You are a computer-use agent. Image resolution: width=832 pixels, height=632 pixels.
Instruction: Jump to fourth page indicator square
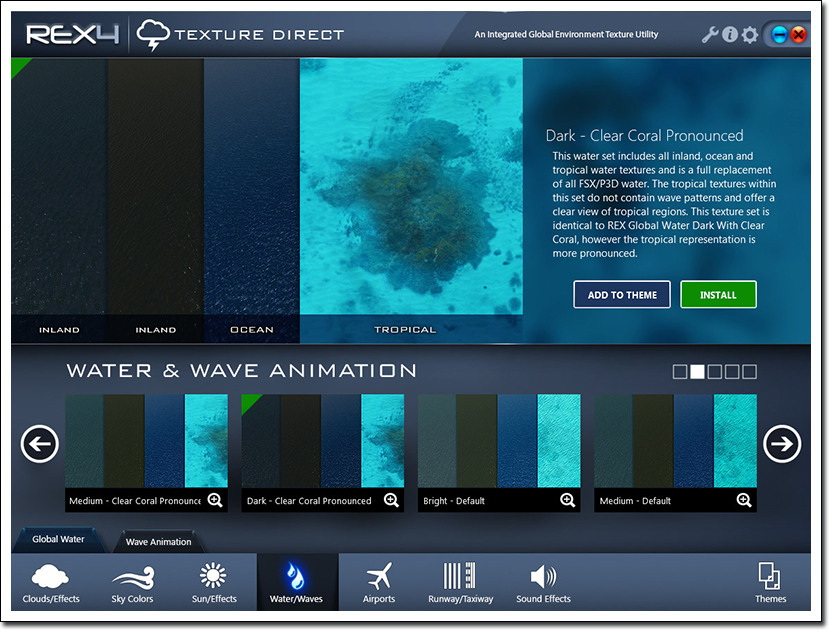point(732,372)
